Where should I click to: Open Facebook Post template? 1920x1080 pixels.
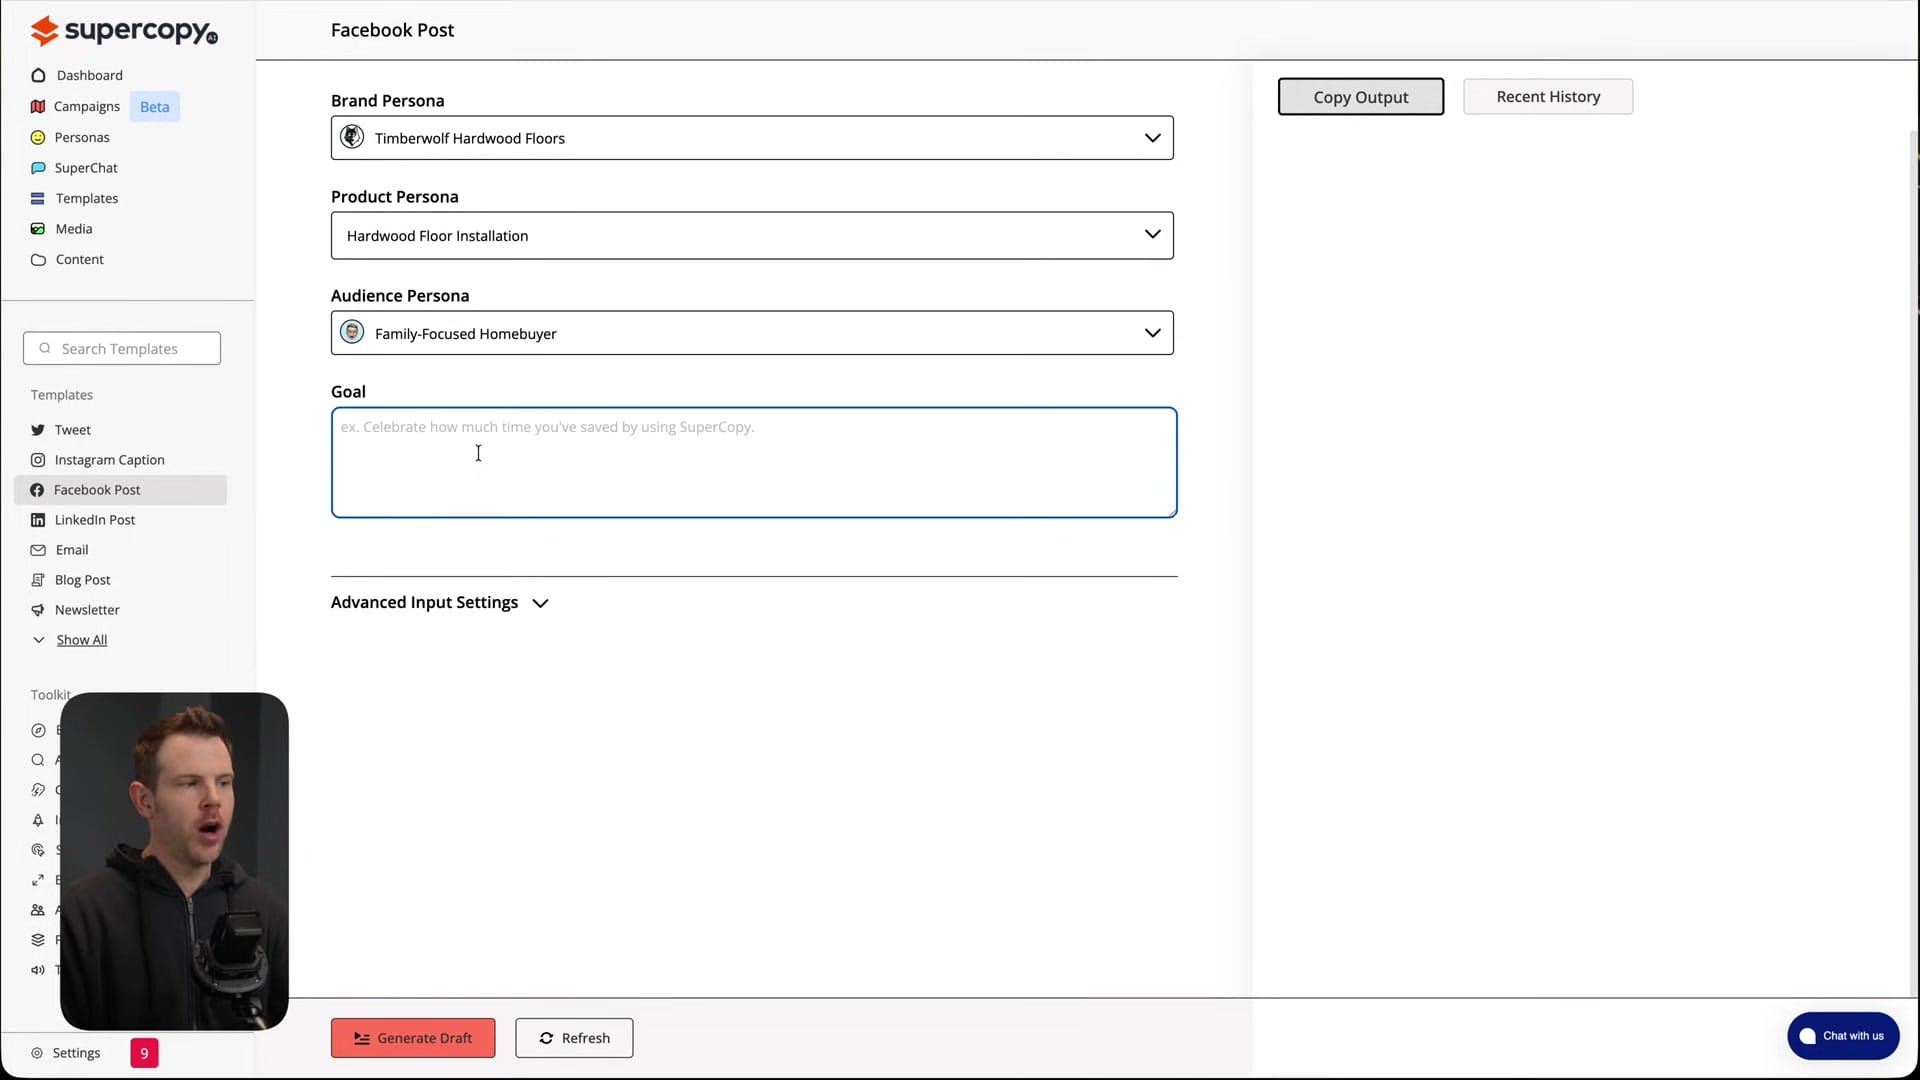click(121, 490)
